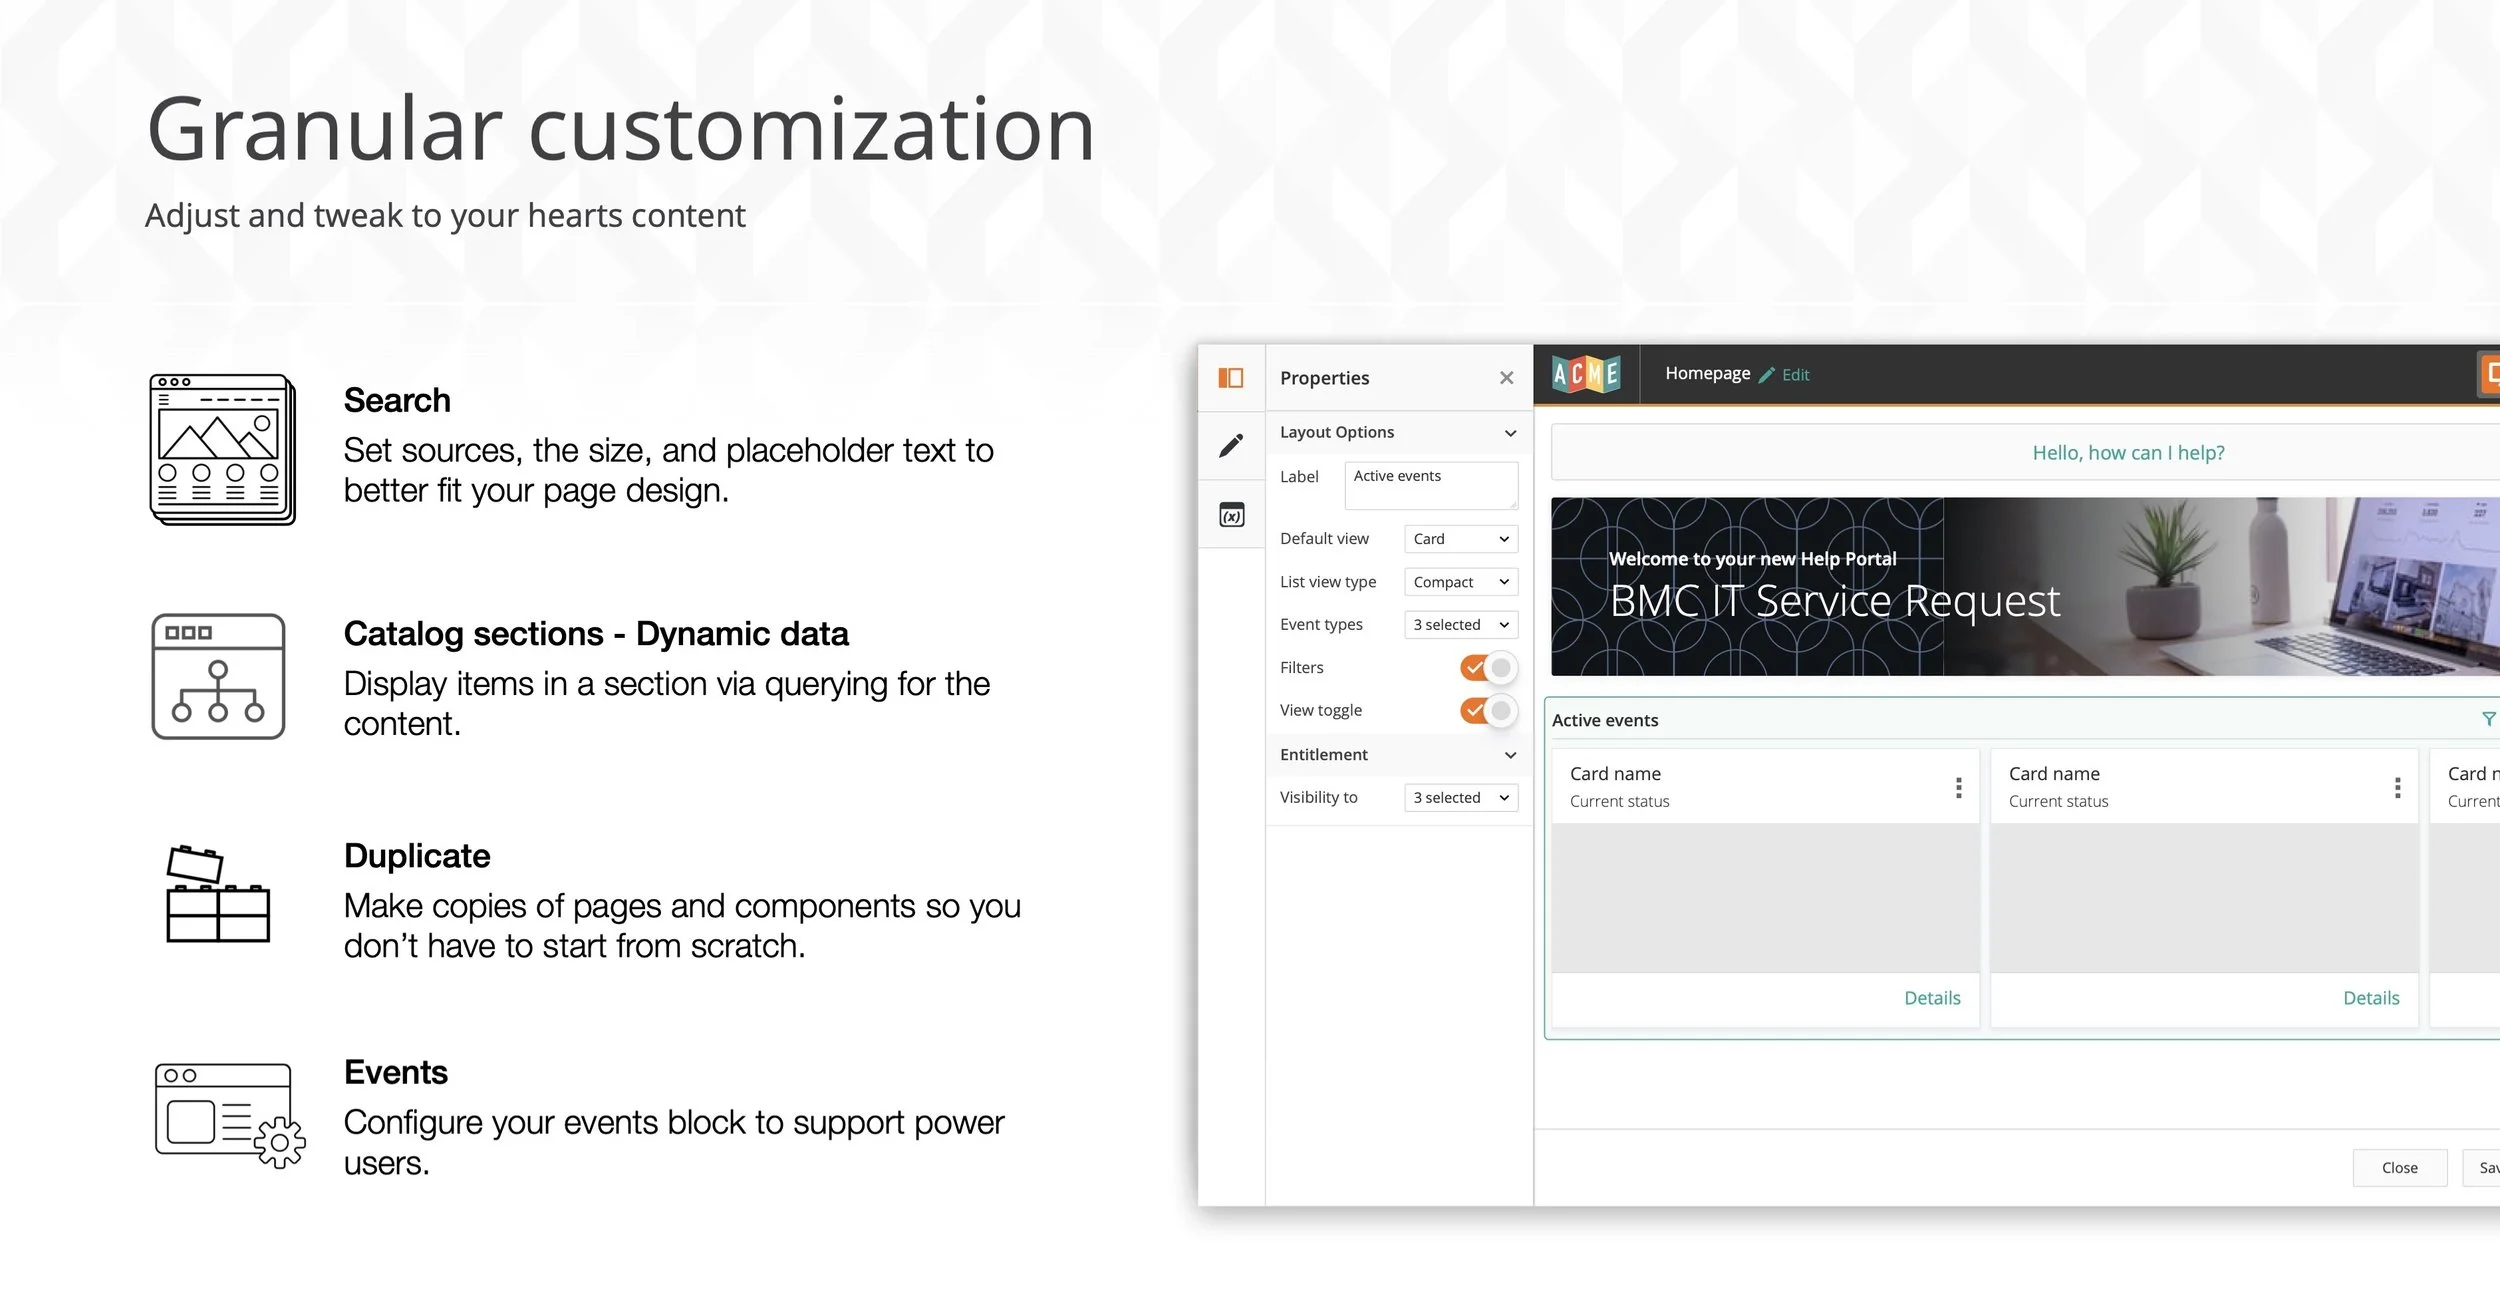
Task: Open the variables (x) sidebar icon
Action: click(x=1231, y=515)
